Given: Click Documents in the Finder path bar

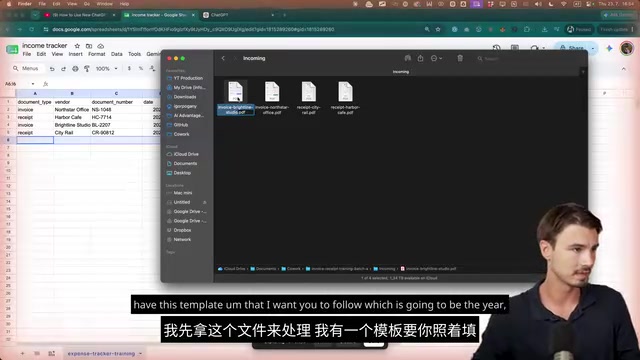Looking at the screenshot, I should coord(263,269).
